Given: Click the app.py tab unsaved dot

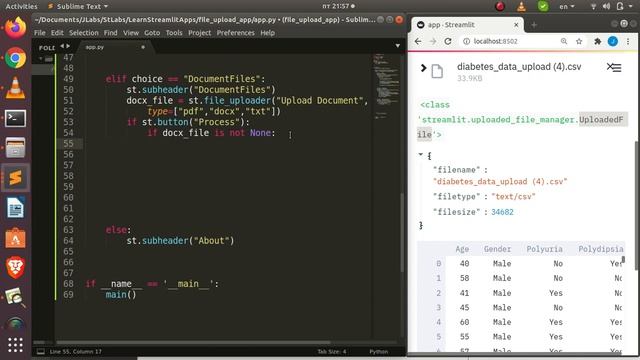Looking at the screenshot, I should click(x=143, y=47).
